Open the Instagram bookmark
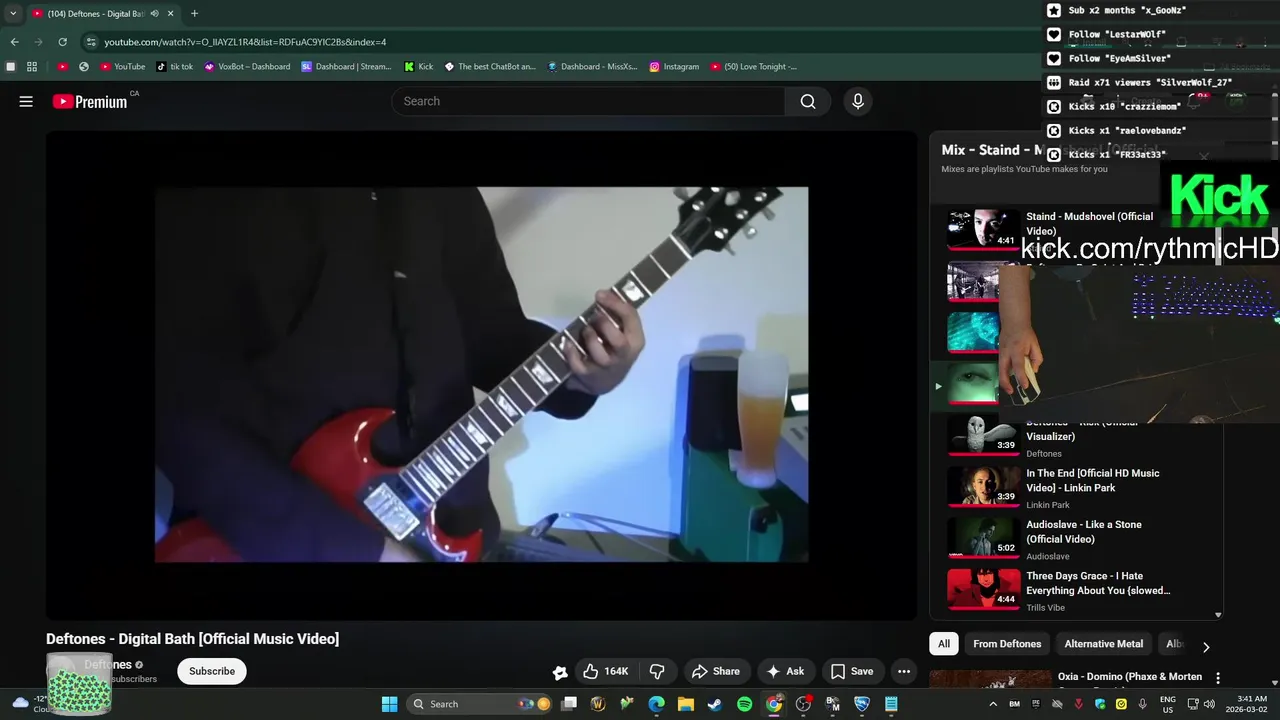The width and height of the screenshot is (1280, 720). [674, 67]
